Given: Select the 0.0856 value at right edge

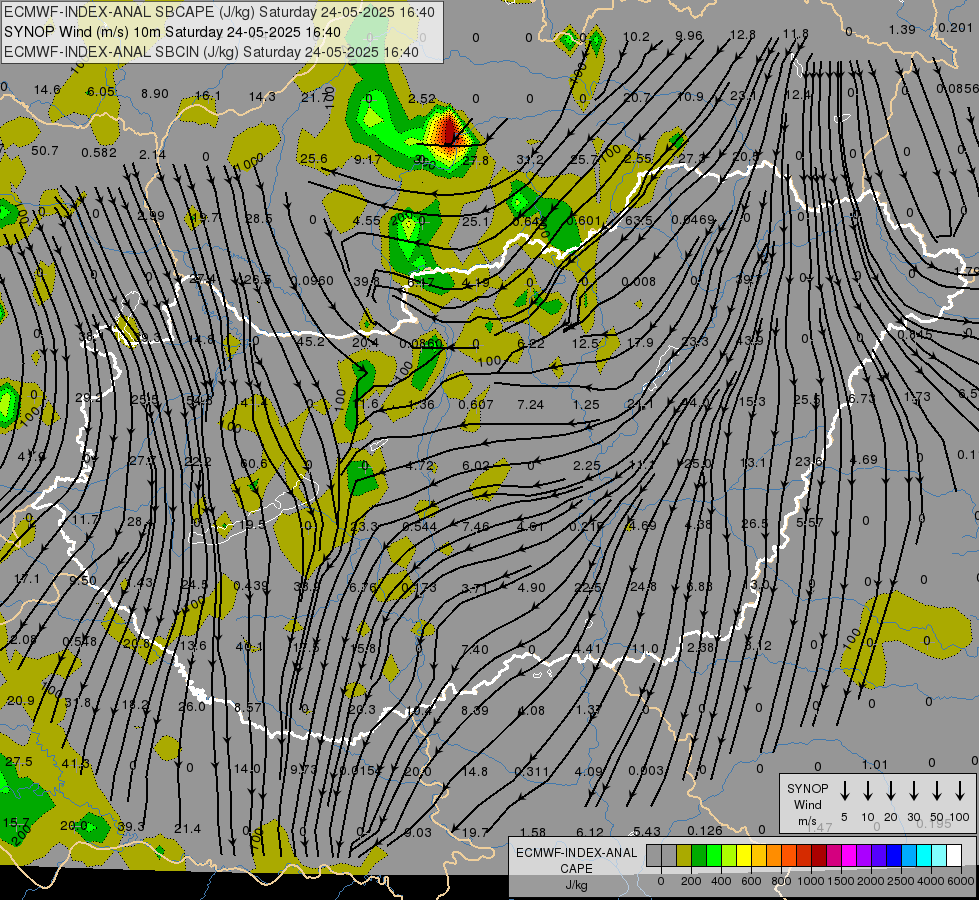Looking at the screenshot, I should pyautogui.click(x=958, y=89).
